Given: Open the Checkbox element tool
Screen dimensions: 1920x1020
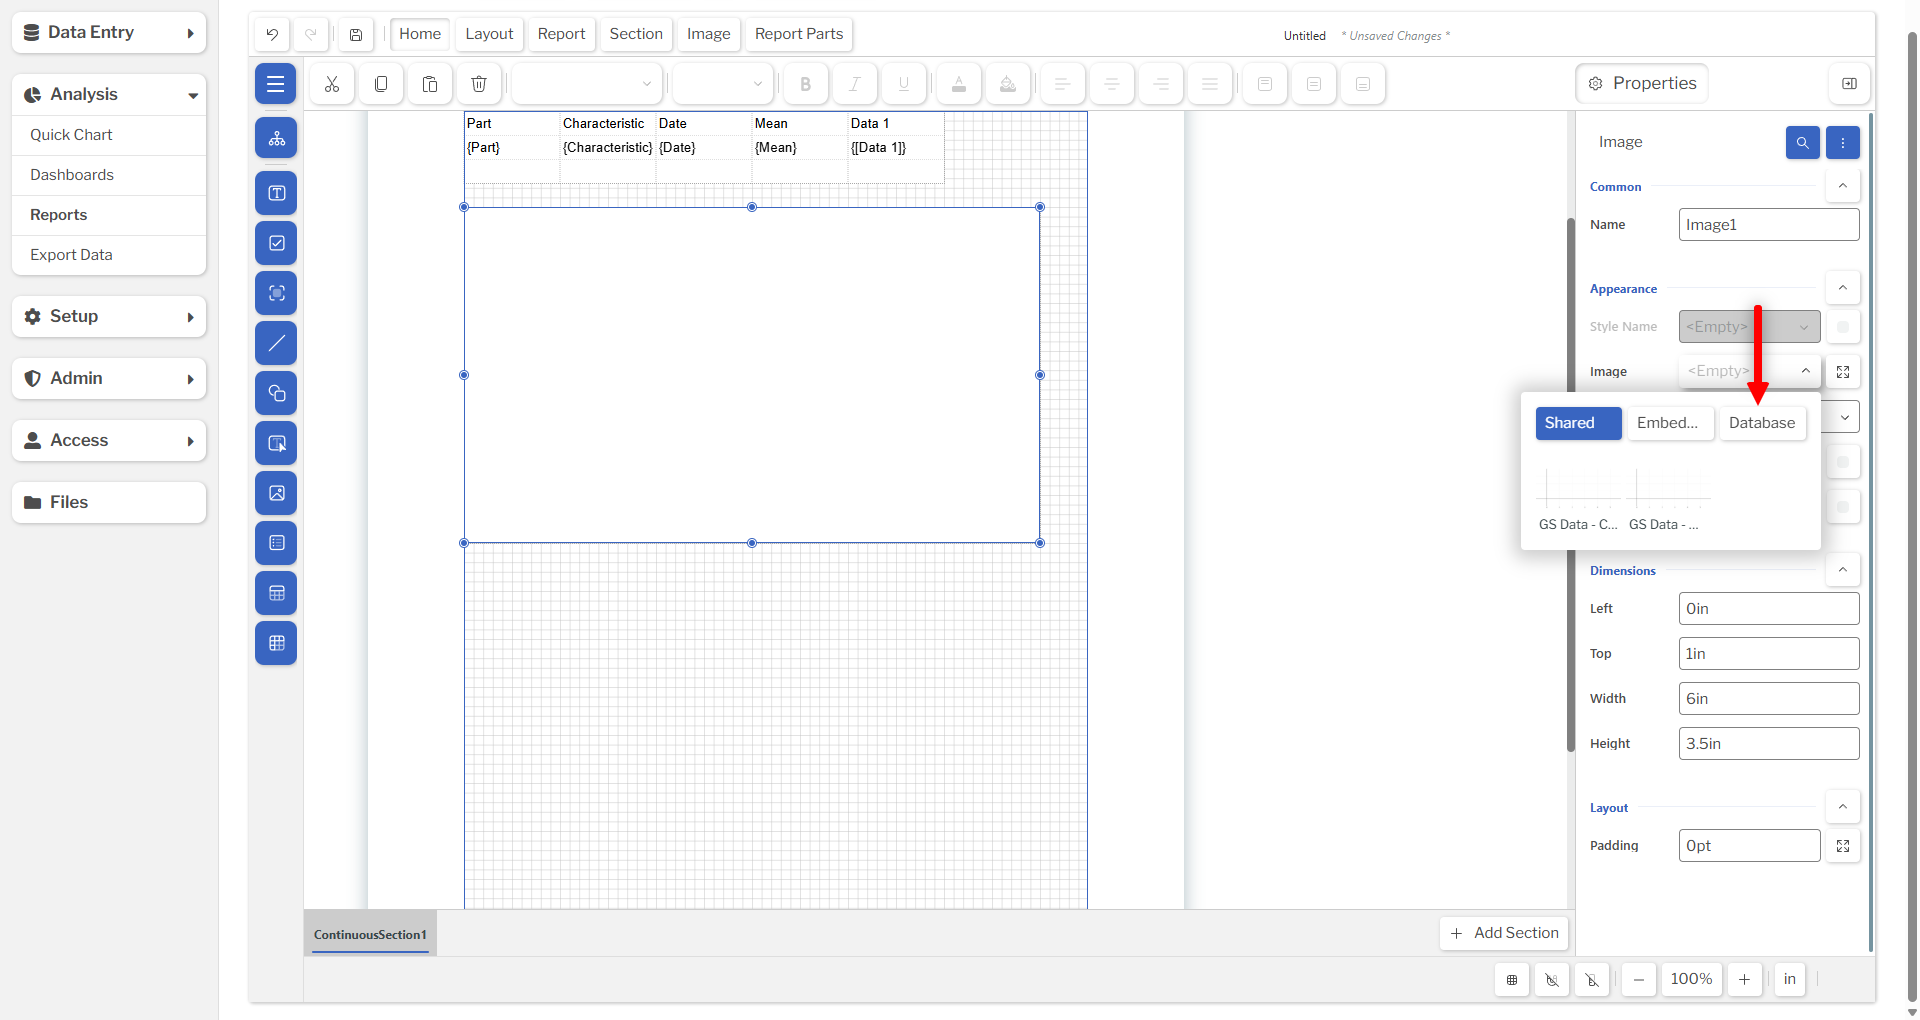Looking at the screenshot, I should pos(276,243).
